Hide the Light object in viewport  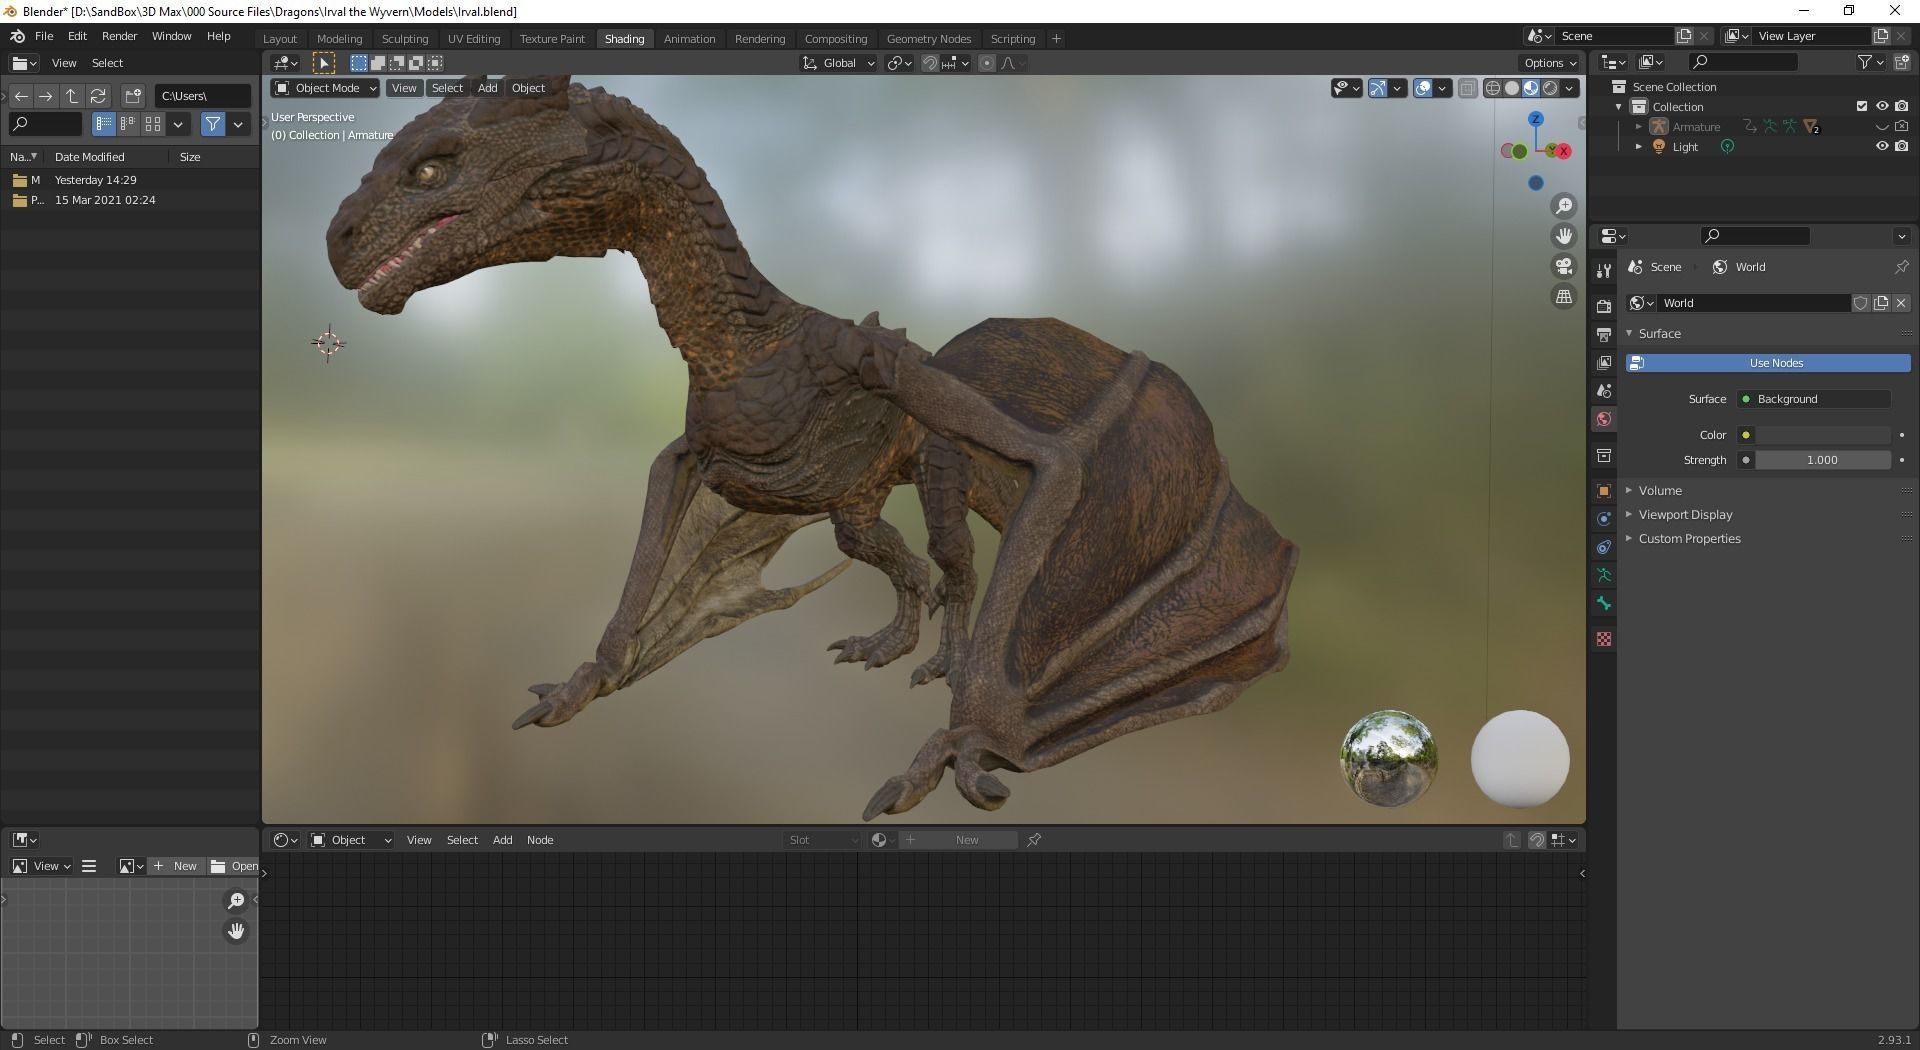coord(1881,146)
